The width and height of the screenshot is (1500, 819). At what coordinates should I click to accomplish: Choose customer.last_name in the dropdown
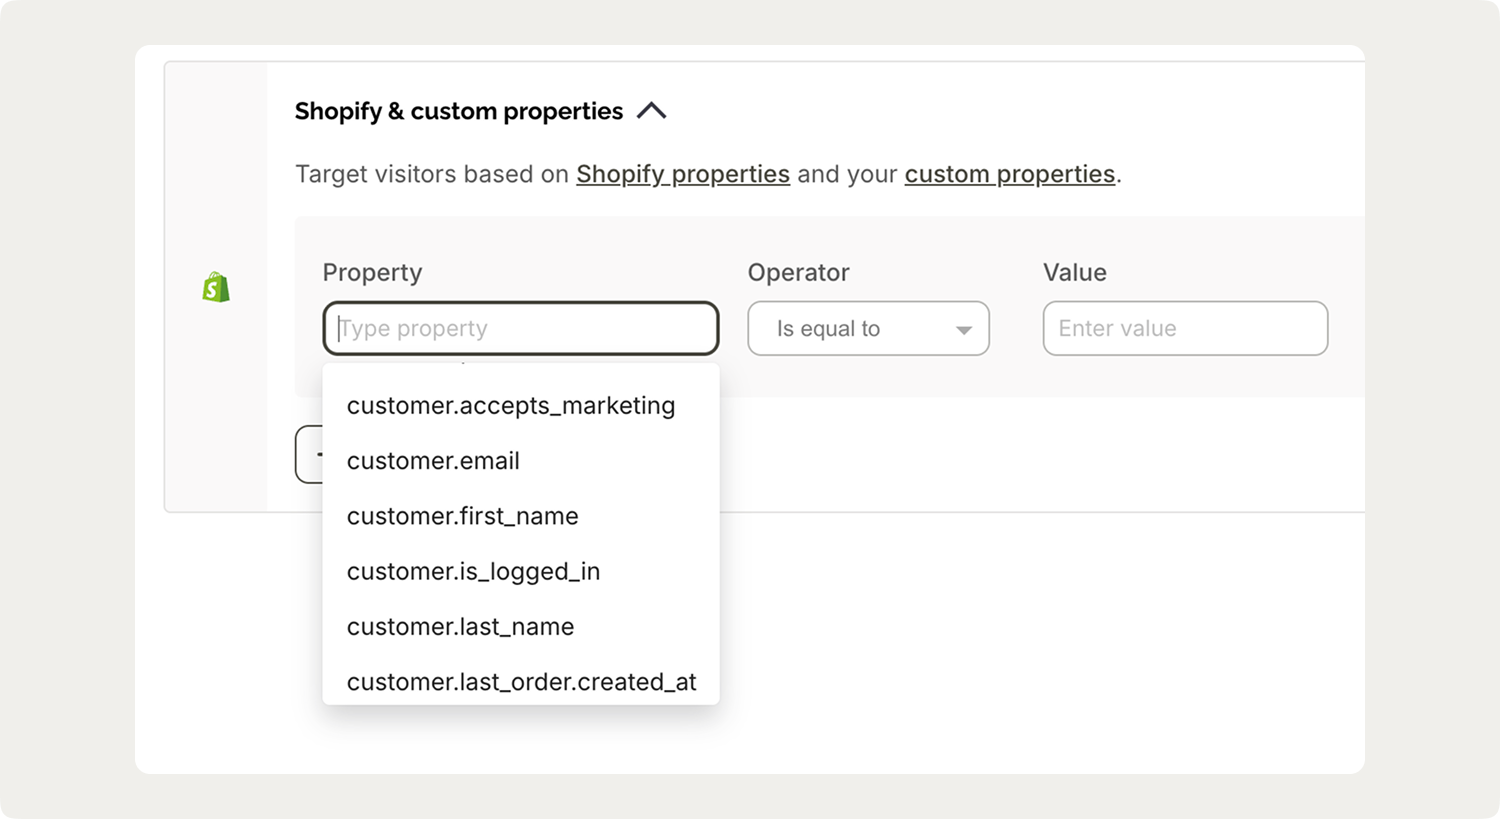(460, 627)
